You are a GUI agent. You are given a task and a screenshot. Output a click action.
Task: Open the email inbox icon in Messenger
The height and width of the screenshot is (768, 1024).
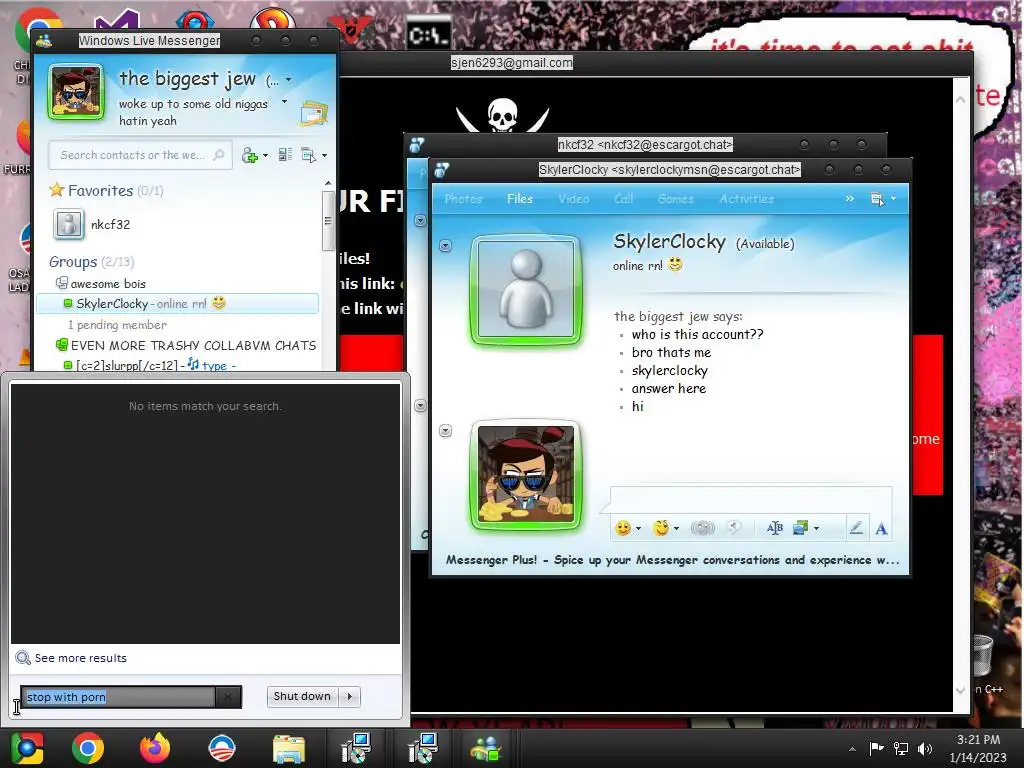click(313, 113)
